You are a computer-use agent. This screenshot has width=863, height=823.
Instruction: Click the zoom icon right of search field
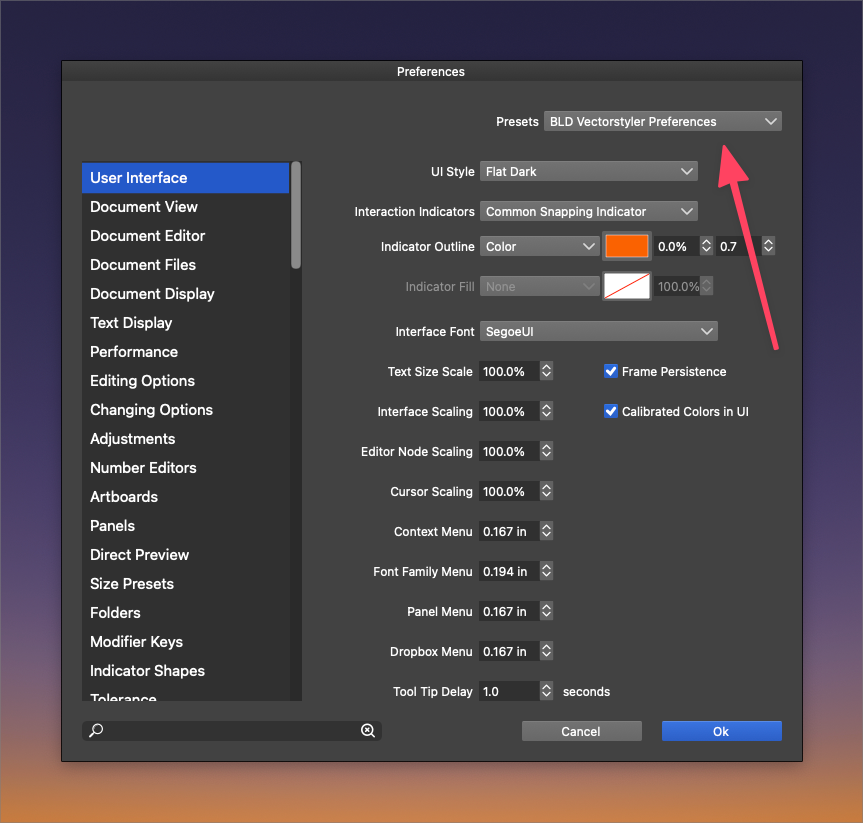tap(368, 731)
